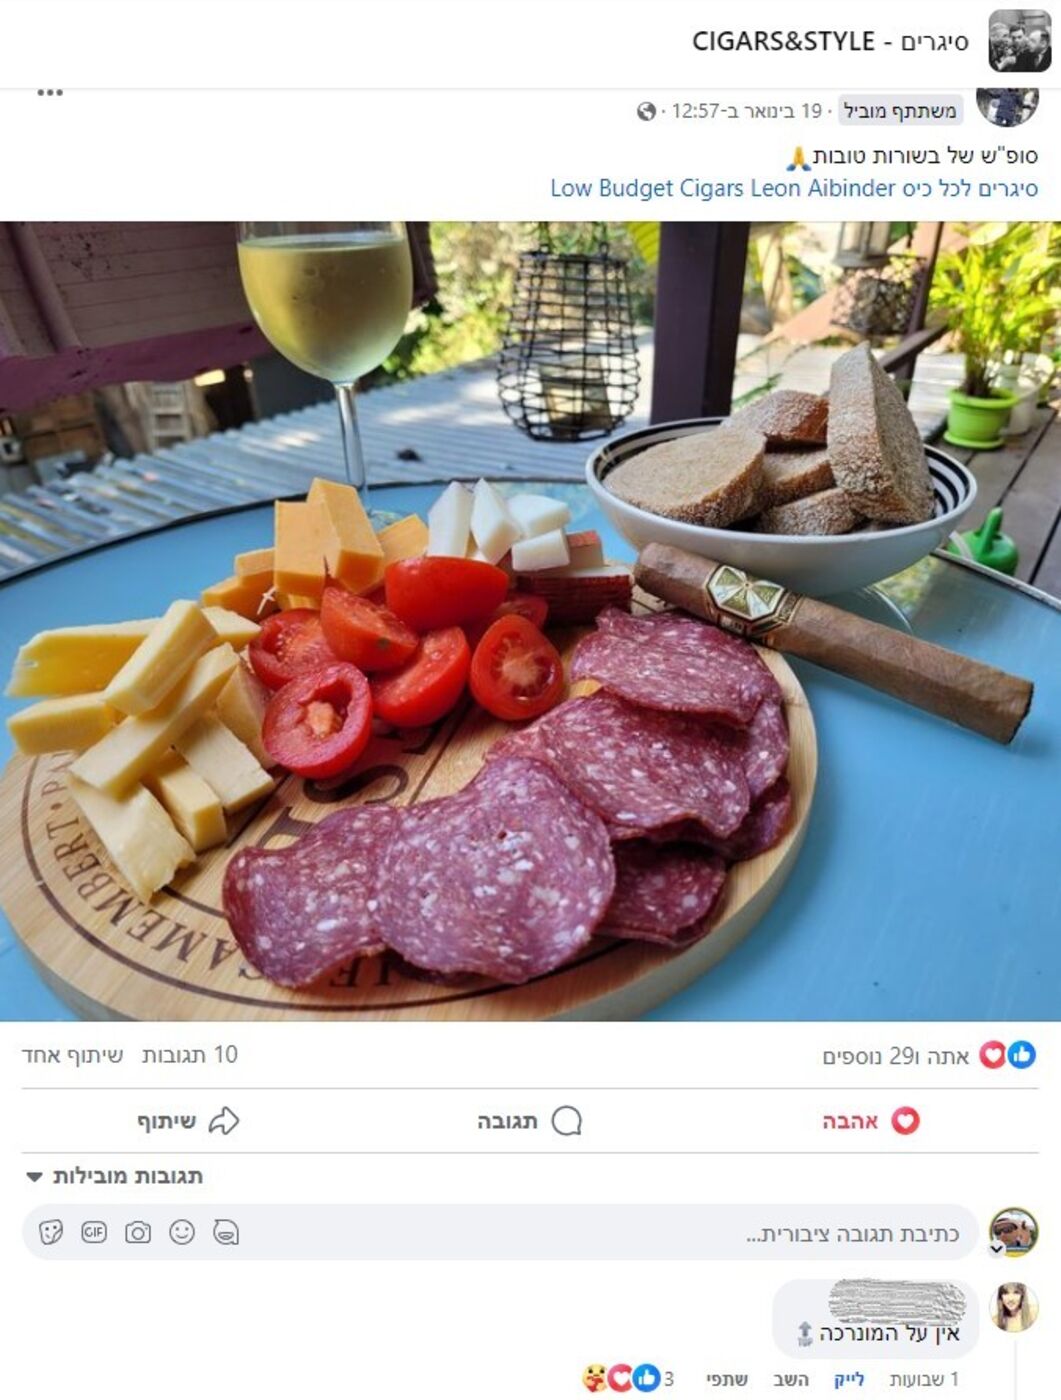This screenshot has height=1400, width=1061.
Task: Reply to the comment via השב
Action: pos(790,1379)
